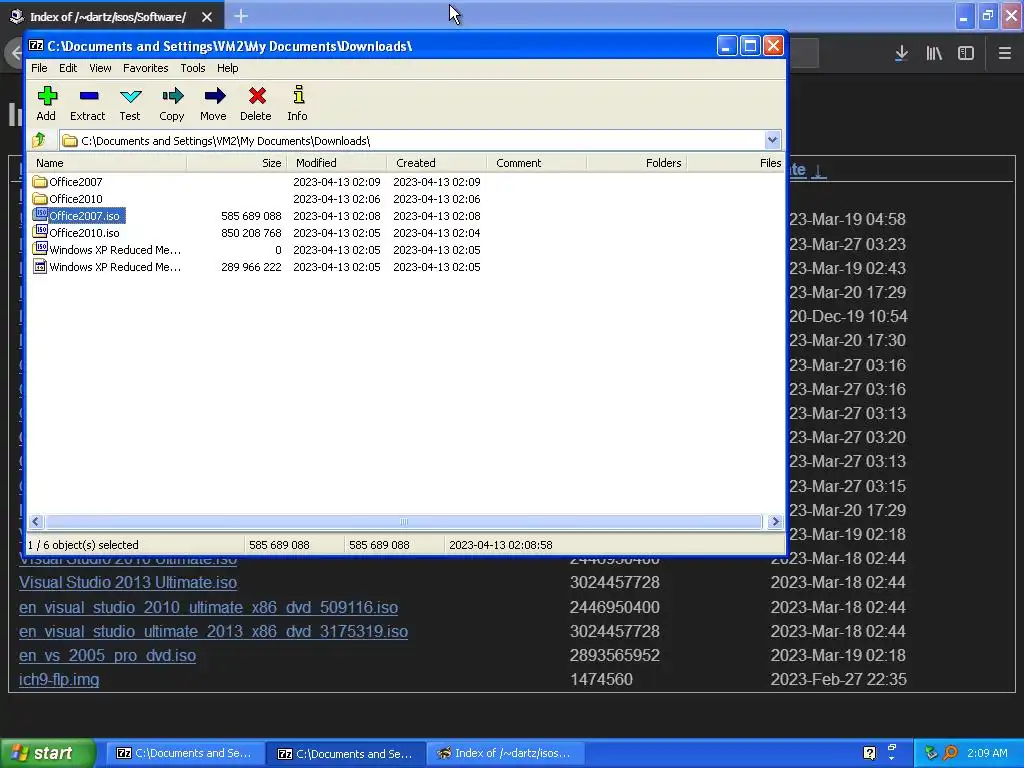Viewport: 1024px width, 768px height.
Task: Open the address path dropdown arrow
Action: (x=772, y=140)
